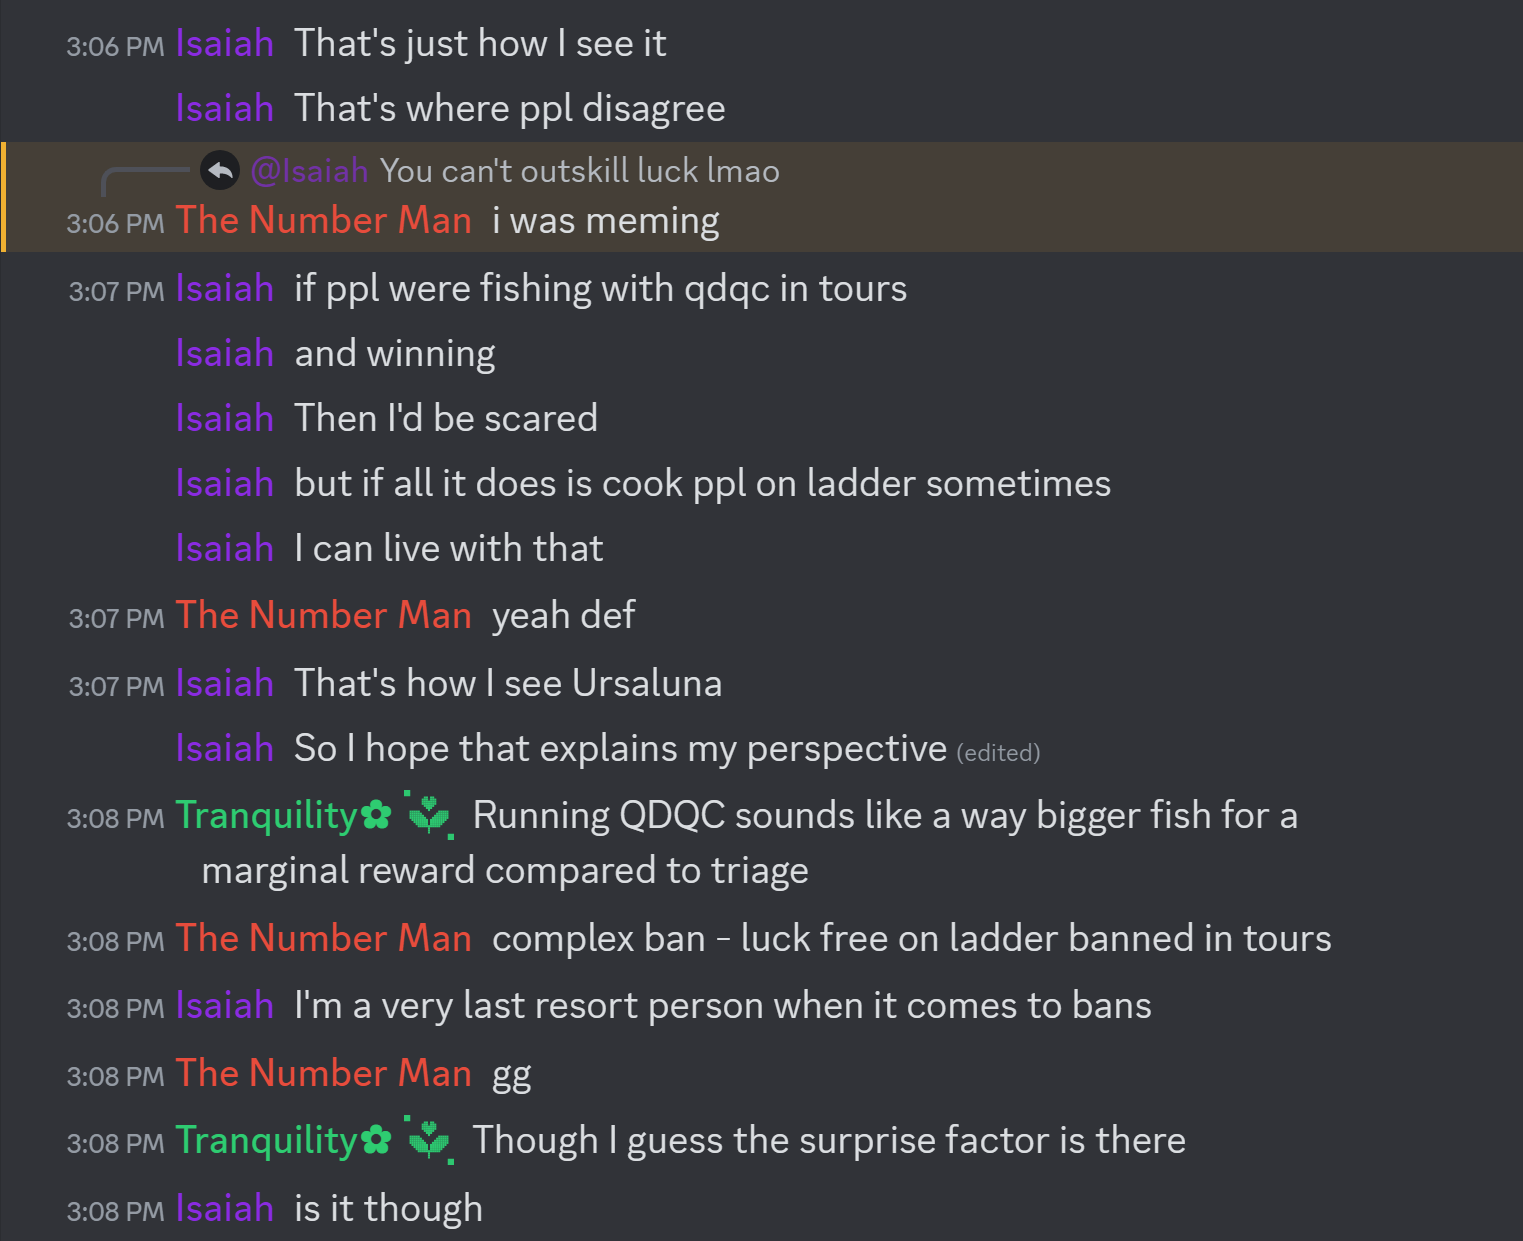Click the message 'That's where ppl disagree'
The width and height of the screenshot is (1523, 1241).
tap(510, 109)
